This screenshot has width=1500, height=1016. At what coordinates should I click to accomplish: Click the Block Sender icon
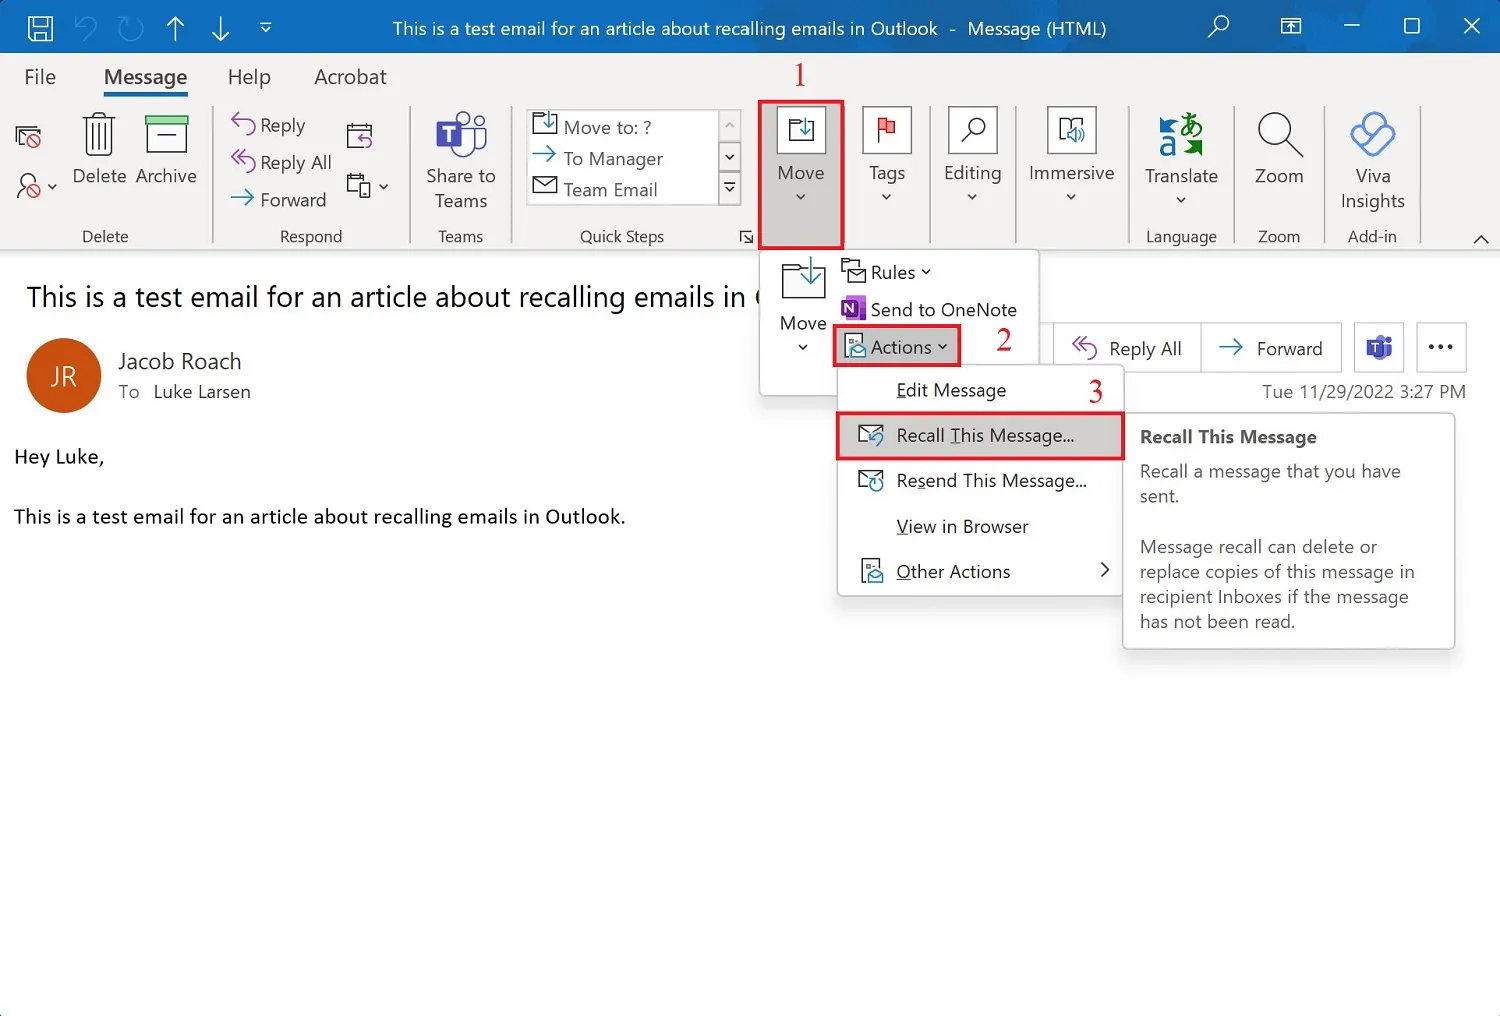pyautogui.click(x=30, y=186)
